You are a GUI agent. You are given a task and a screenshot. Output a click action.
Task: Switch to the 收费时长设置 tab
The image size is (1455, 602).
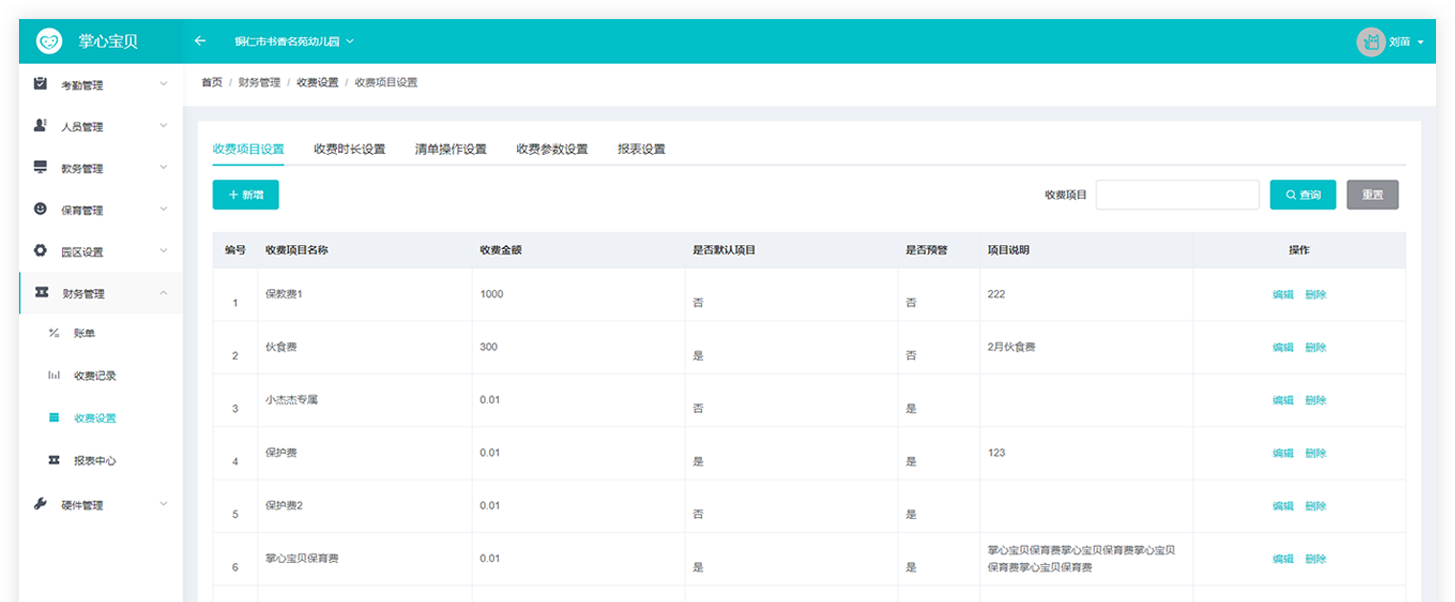pos(349,149)
